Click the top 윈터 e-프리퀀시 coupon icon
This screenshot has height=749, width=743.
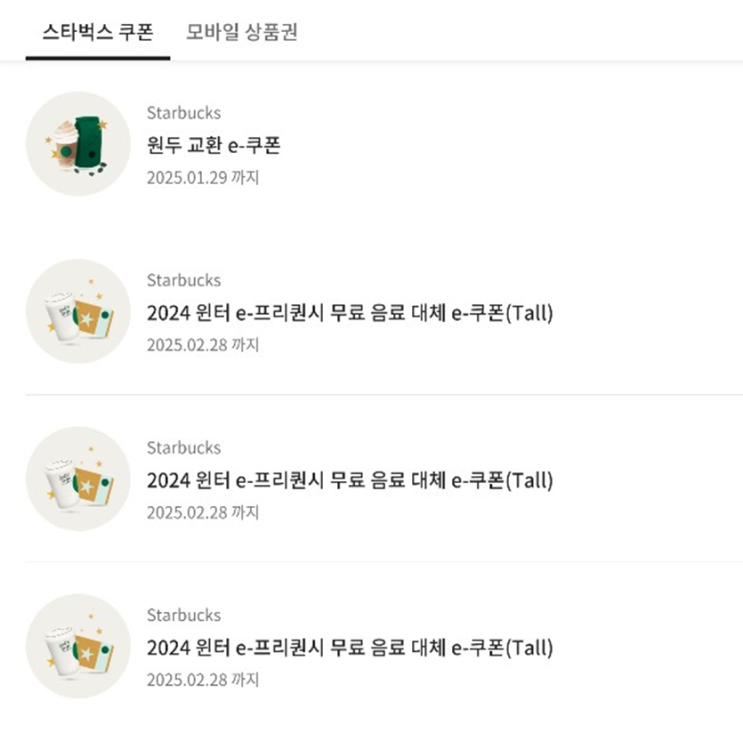[78, 311]
